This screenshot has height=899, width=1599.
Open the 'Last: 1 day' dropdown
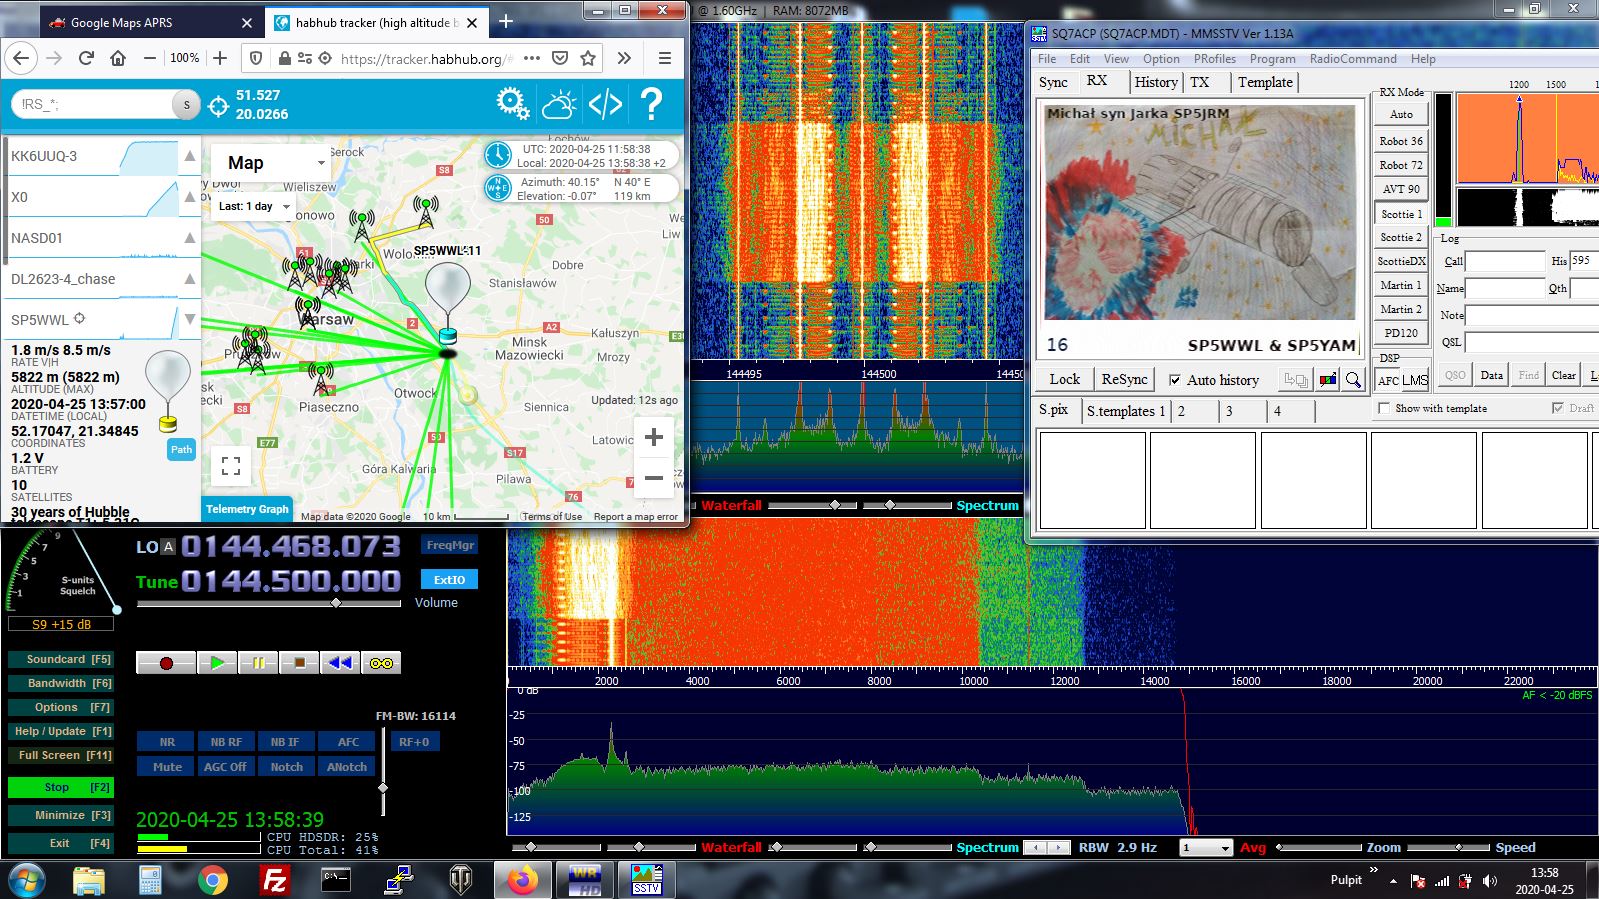[x=255, y=206]
